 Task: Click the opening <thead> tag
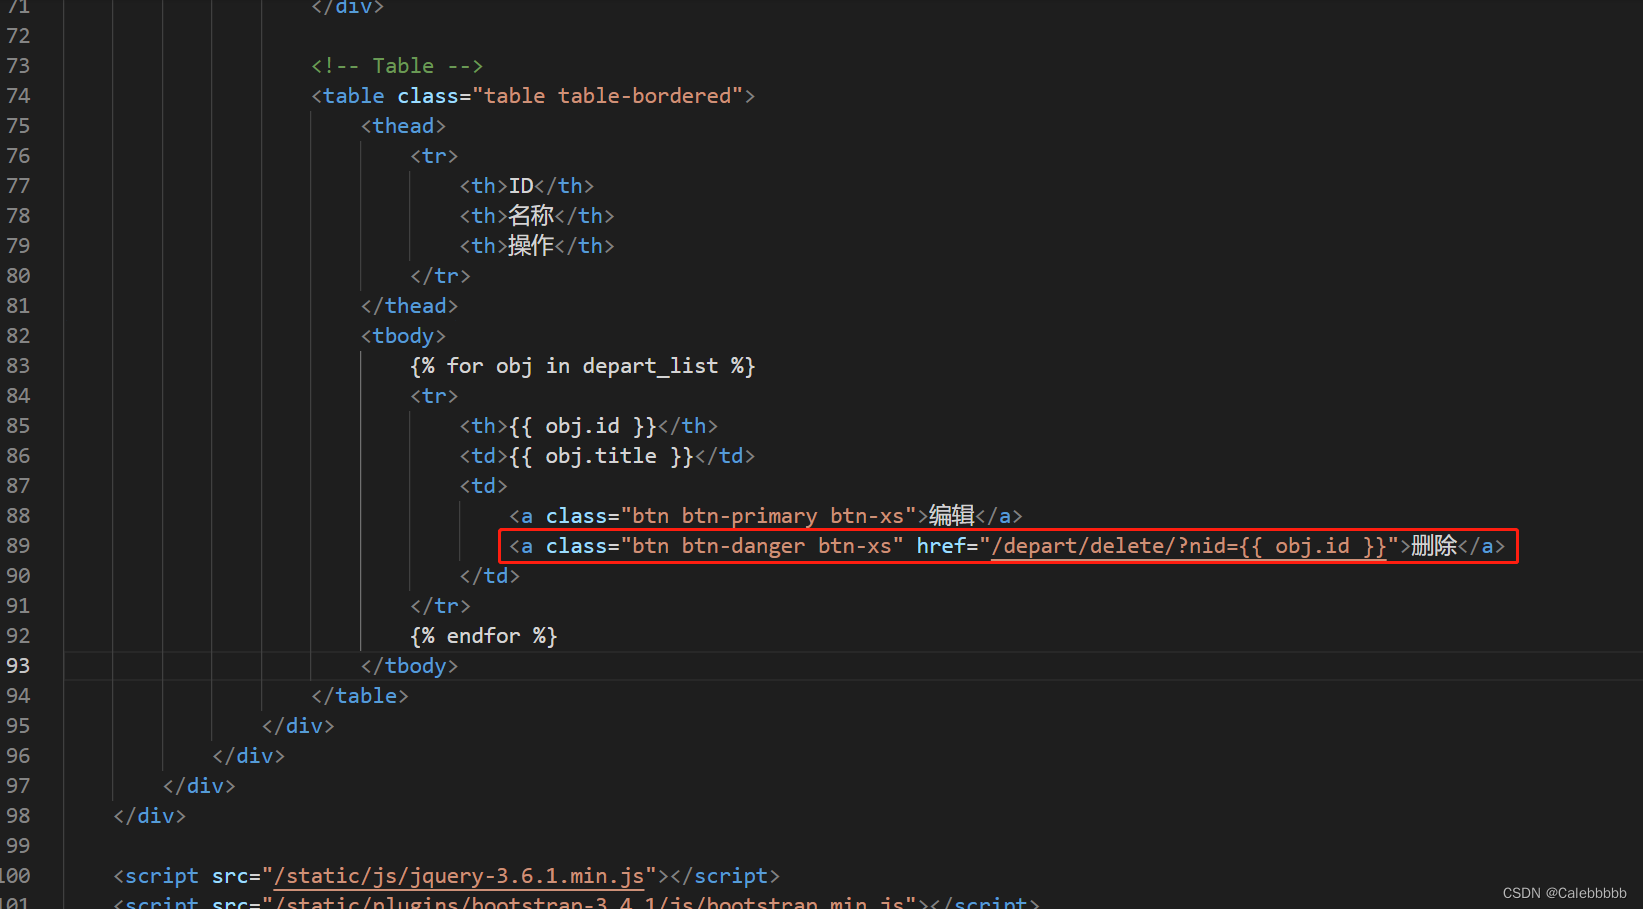403,126
